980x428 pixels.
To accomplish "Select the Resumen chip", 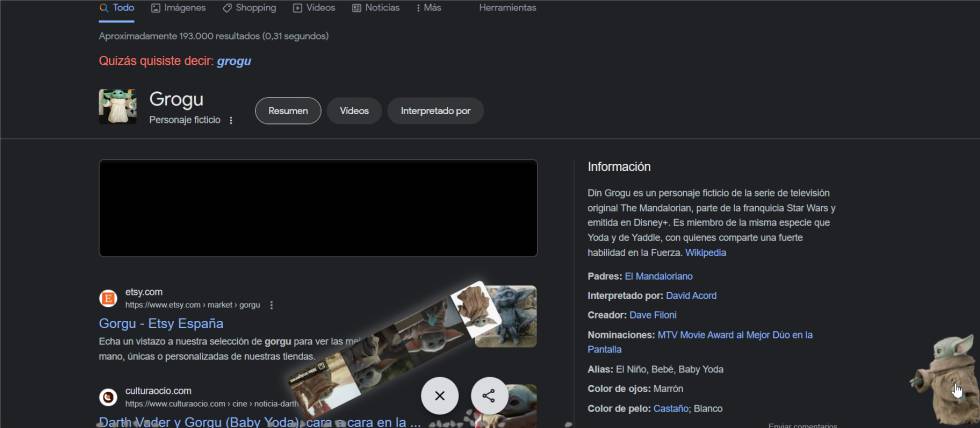I will coord(288,111).
